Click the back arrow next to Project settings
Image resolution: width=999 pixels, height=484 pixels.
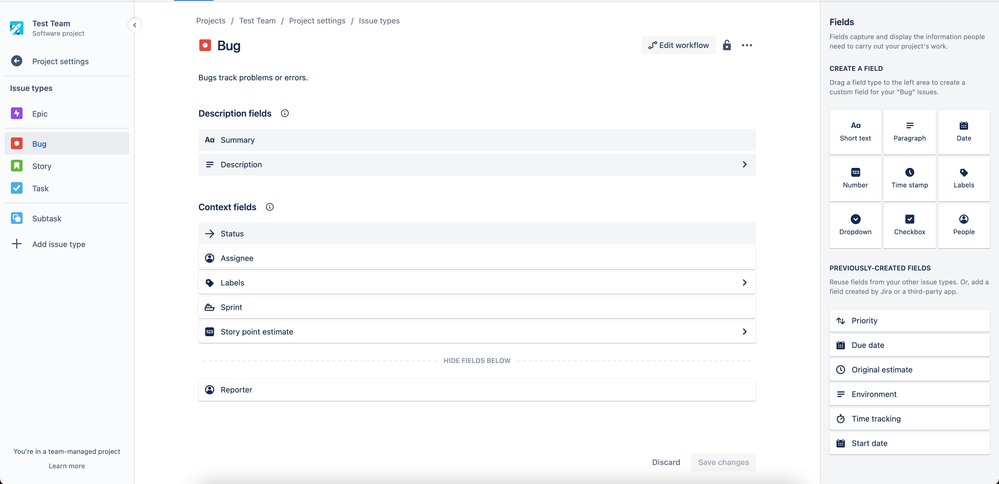(x=17, y=61)
